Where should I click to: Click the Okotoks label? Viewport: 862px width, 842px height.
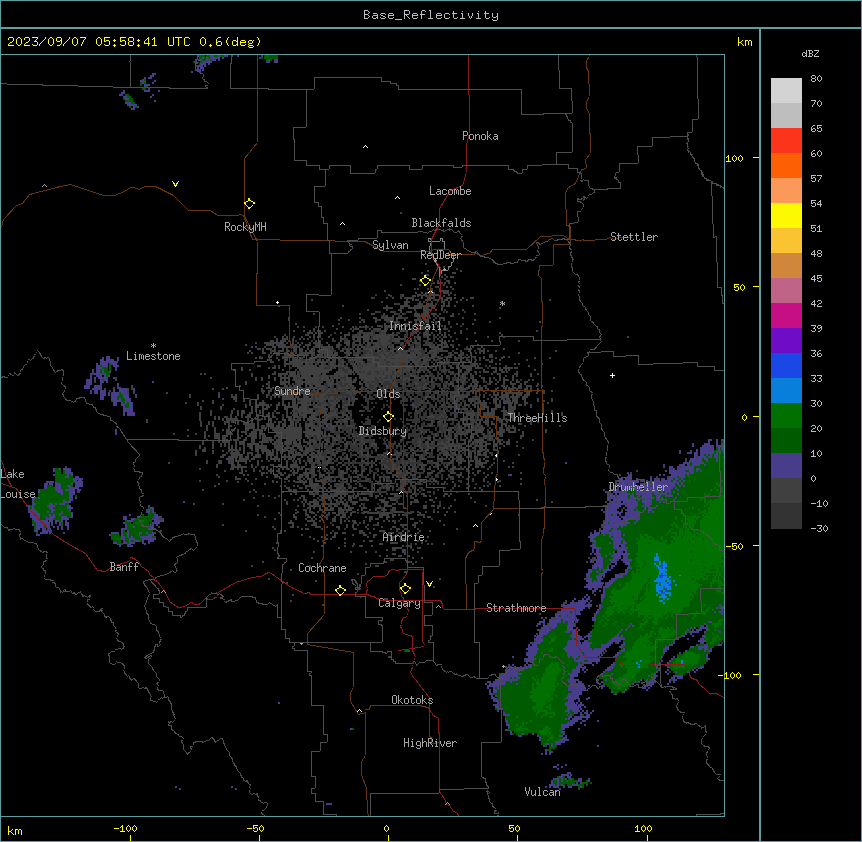point(412,700)
